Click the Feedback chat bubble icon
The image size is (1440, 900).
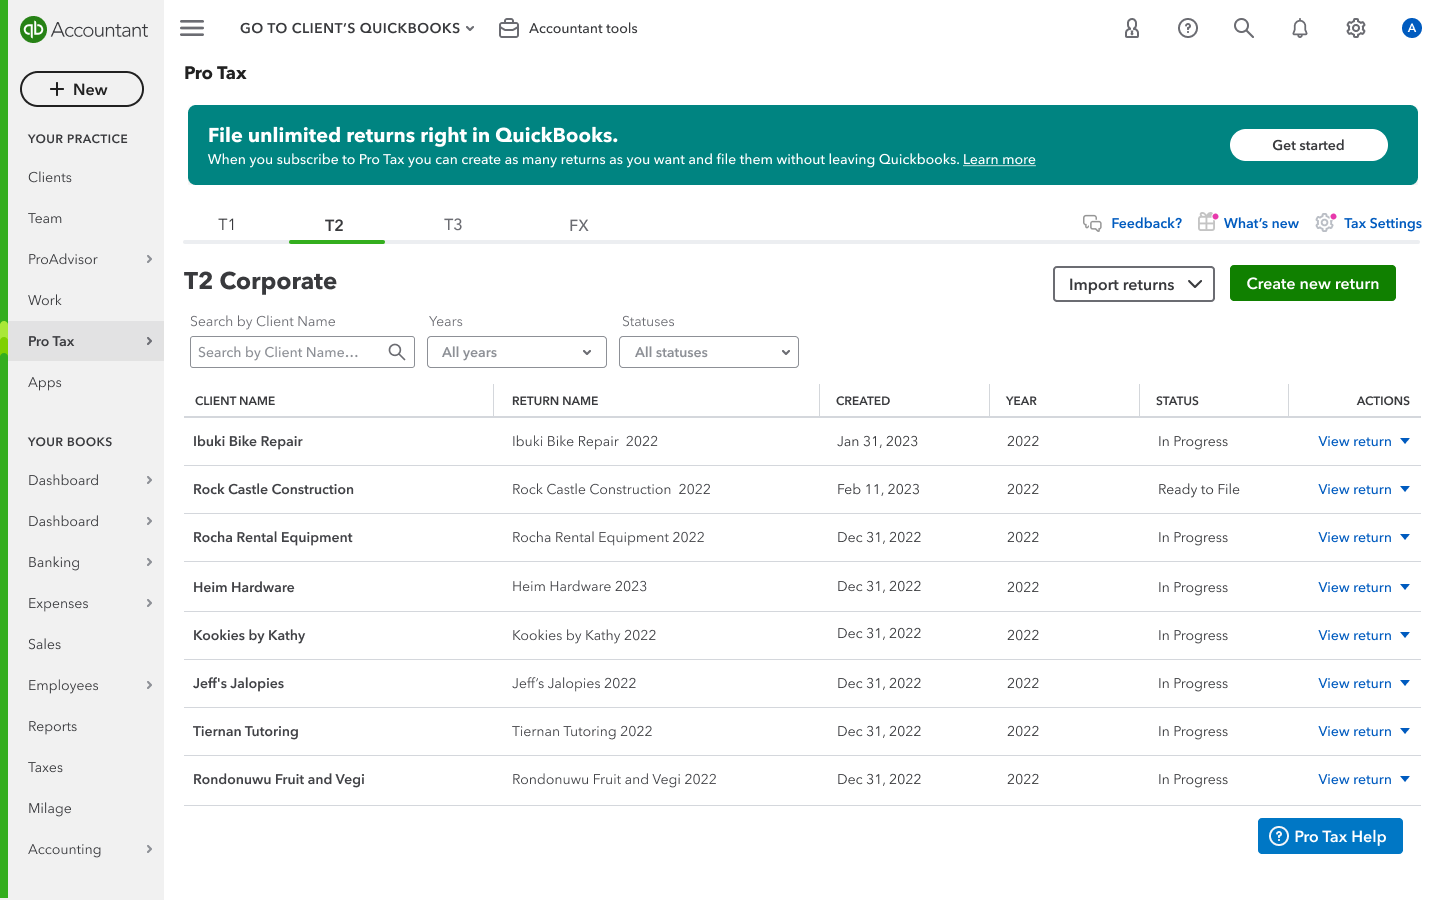pyautogui.click(x=1092, y=223)
